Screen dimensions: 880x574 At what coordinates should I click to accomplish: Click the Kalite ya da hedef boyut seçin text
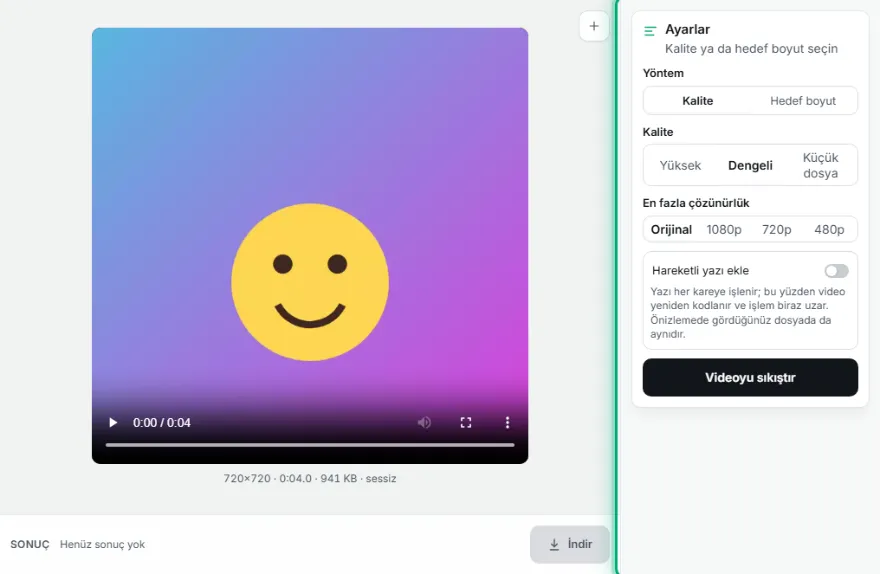[x=751, y=49]
